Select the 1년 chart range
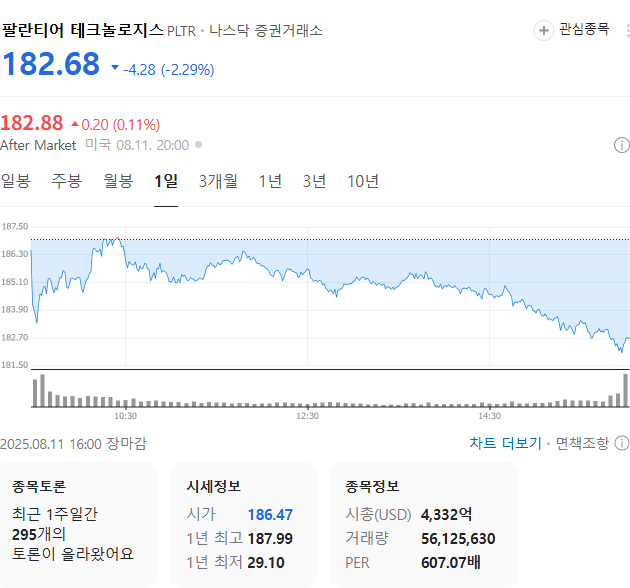Screen dimensions: 630x588 (x=270, y=181)
